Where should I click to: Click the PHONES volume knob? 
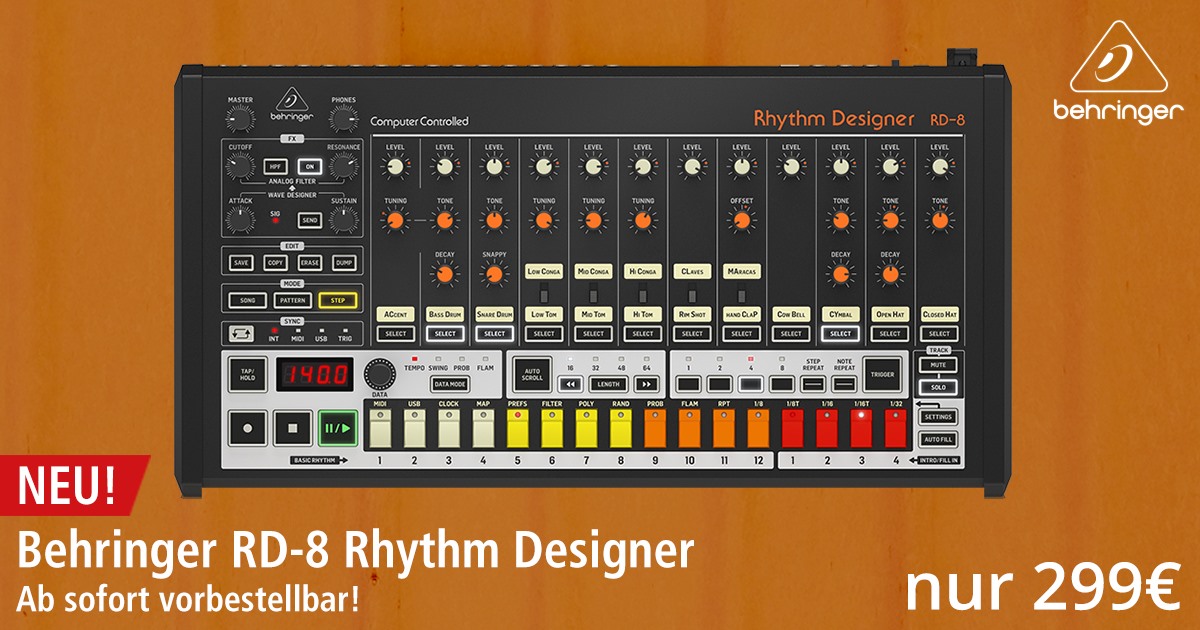click(343, 119)
